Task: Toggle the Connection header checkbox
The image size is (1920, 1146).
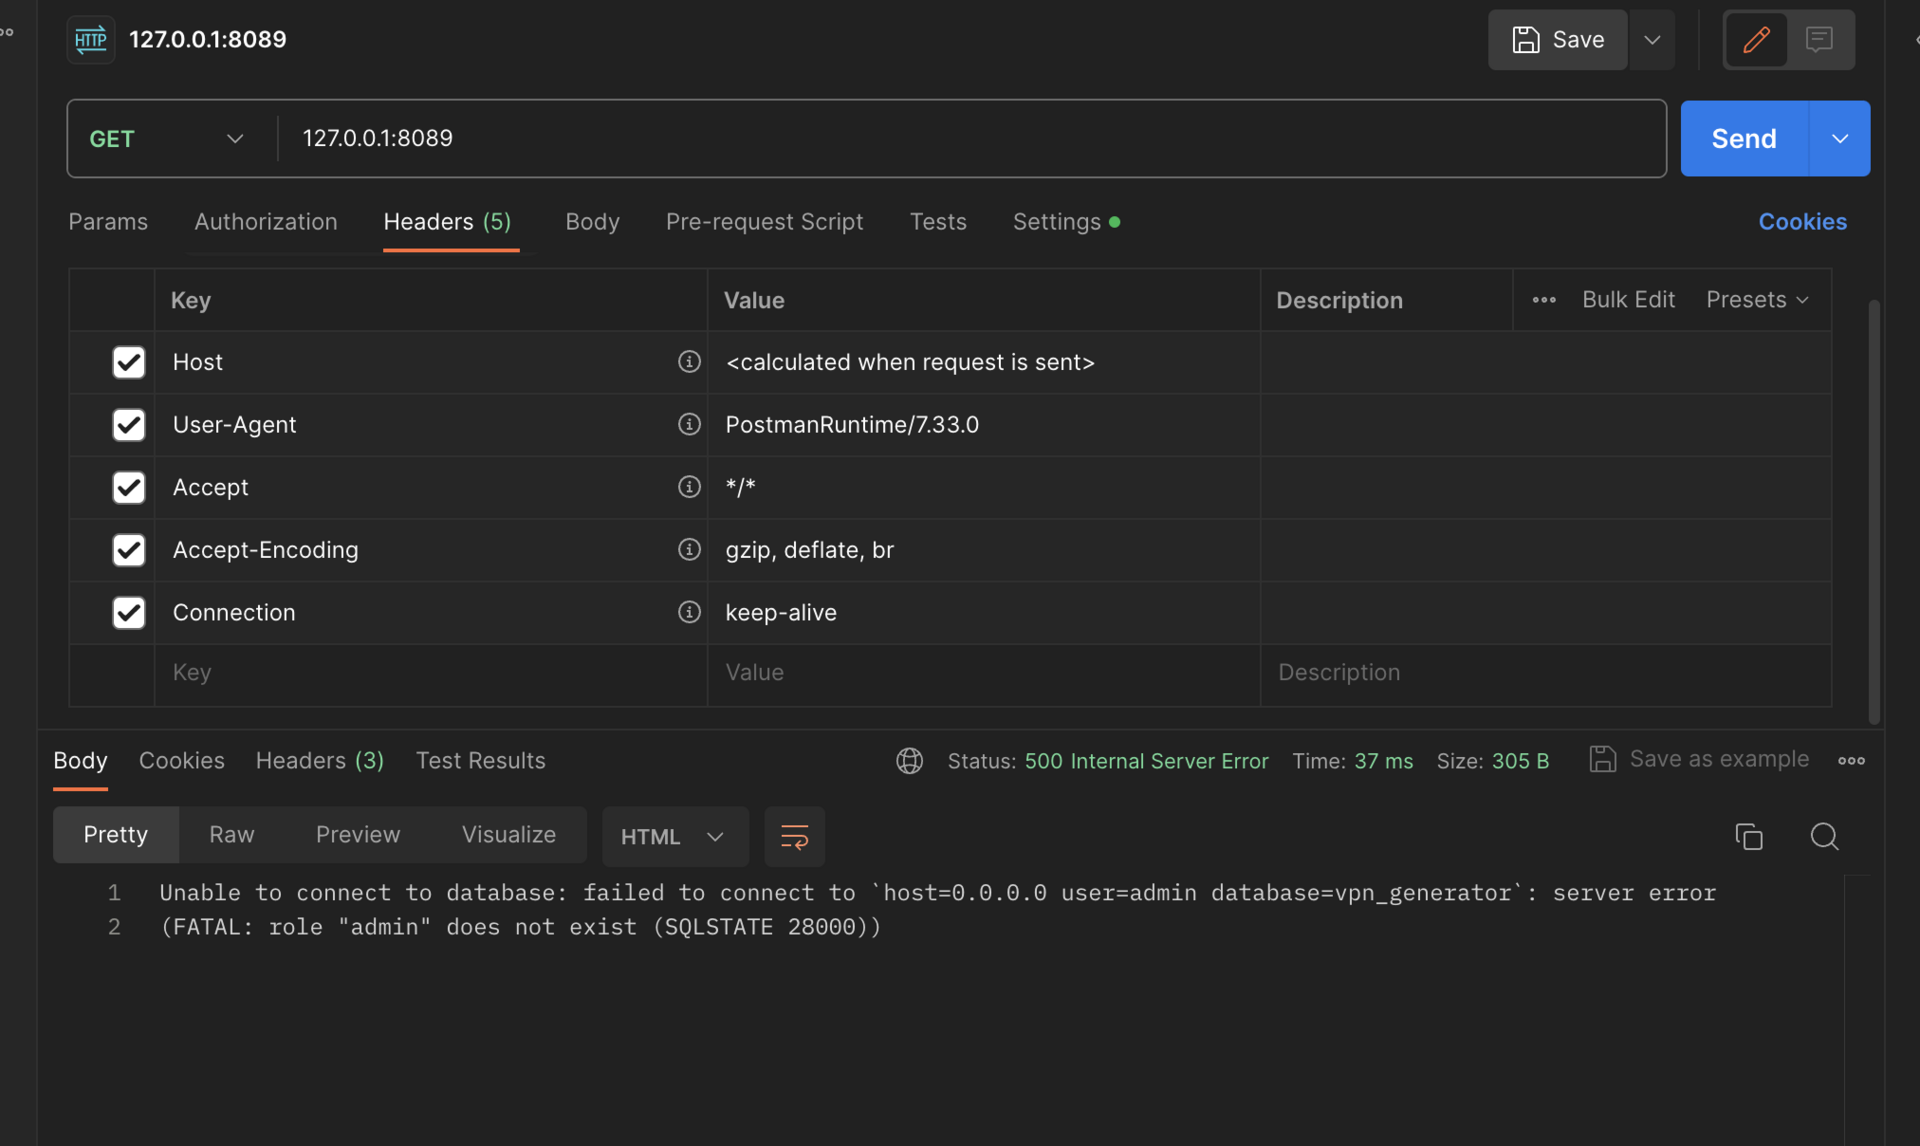Action: [x=129, y=612]
